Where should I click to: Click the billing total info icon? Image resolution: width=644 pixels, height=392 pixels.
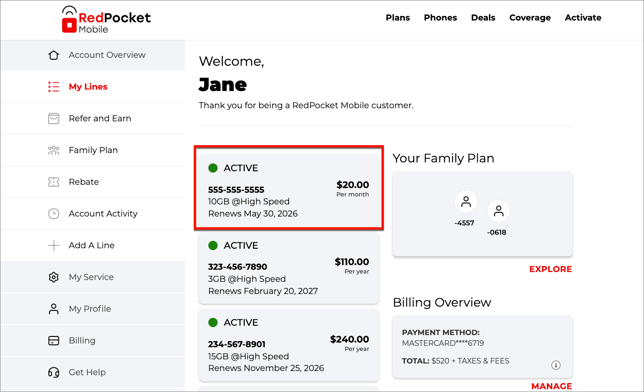coord(556,365)
